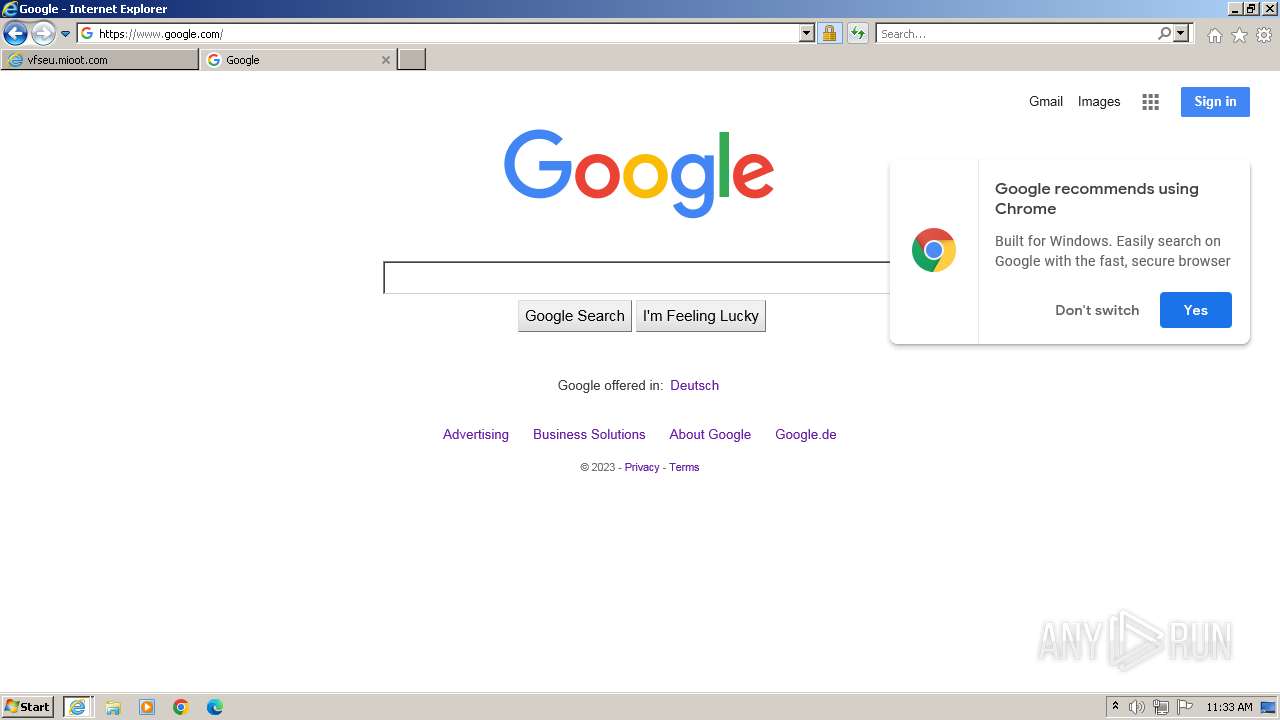Minimize the Internet Explorer window
Viewport: 1280px width, 720px height.
coord(1235,8)
